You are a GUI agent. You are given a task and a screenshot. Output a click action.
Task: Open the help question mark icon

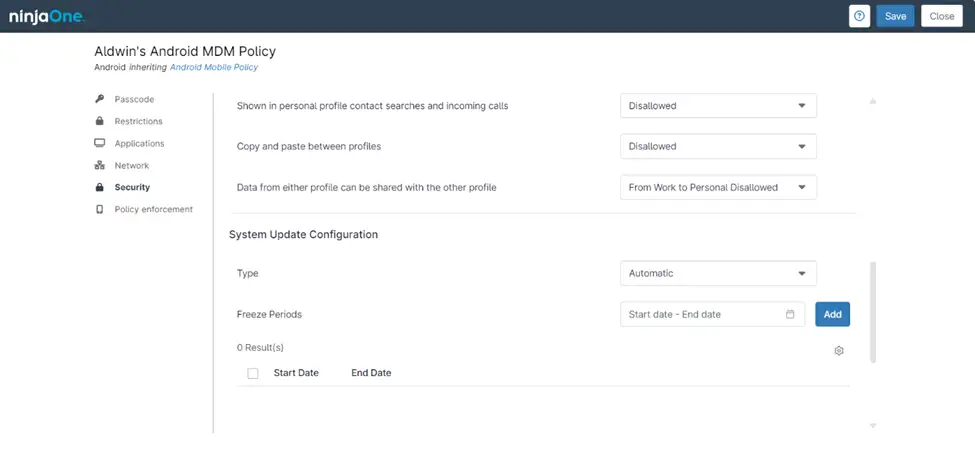(859, 16)
